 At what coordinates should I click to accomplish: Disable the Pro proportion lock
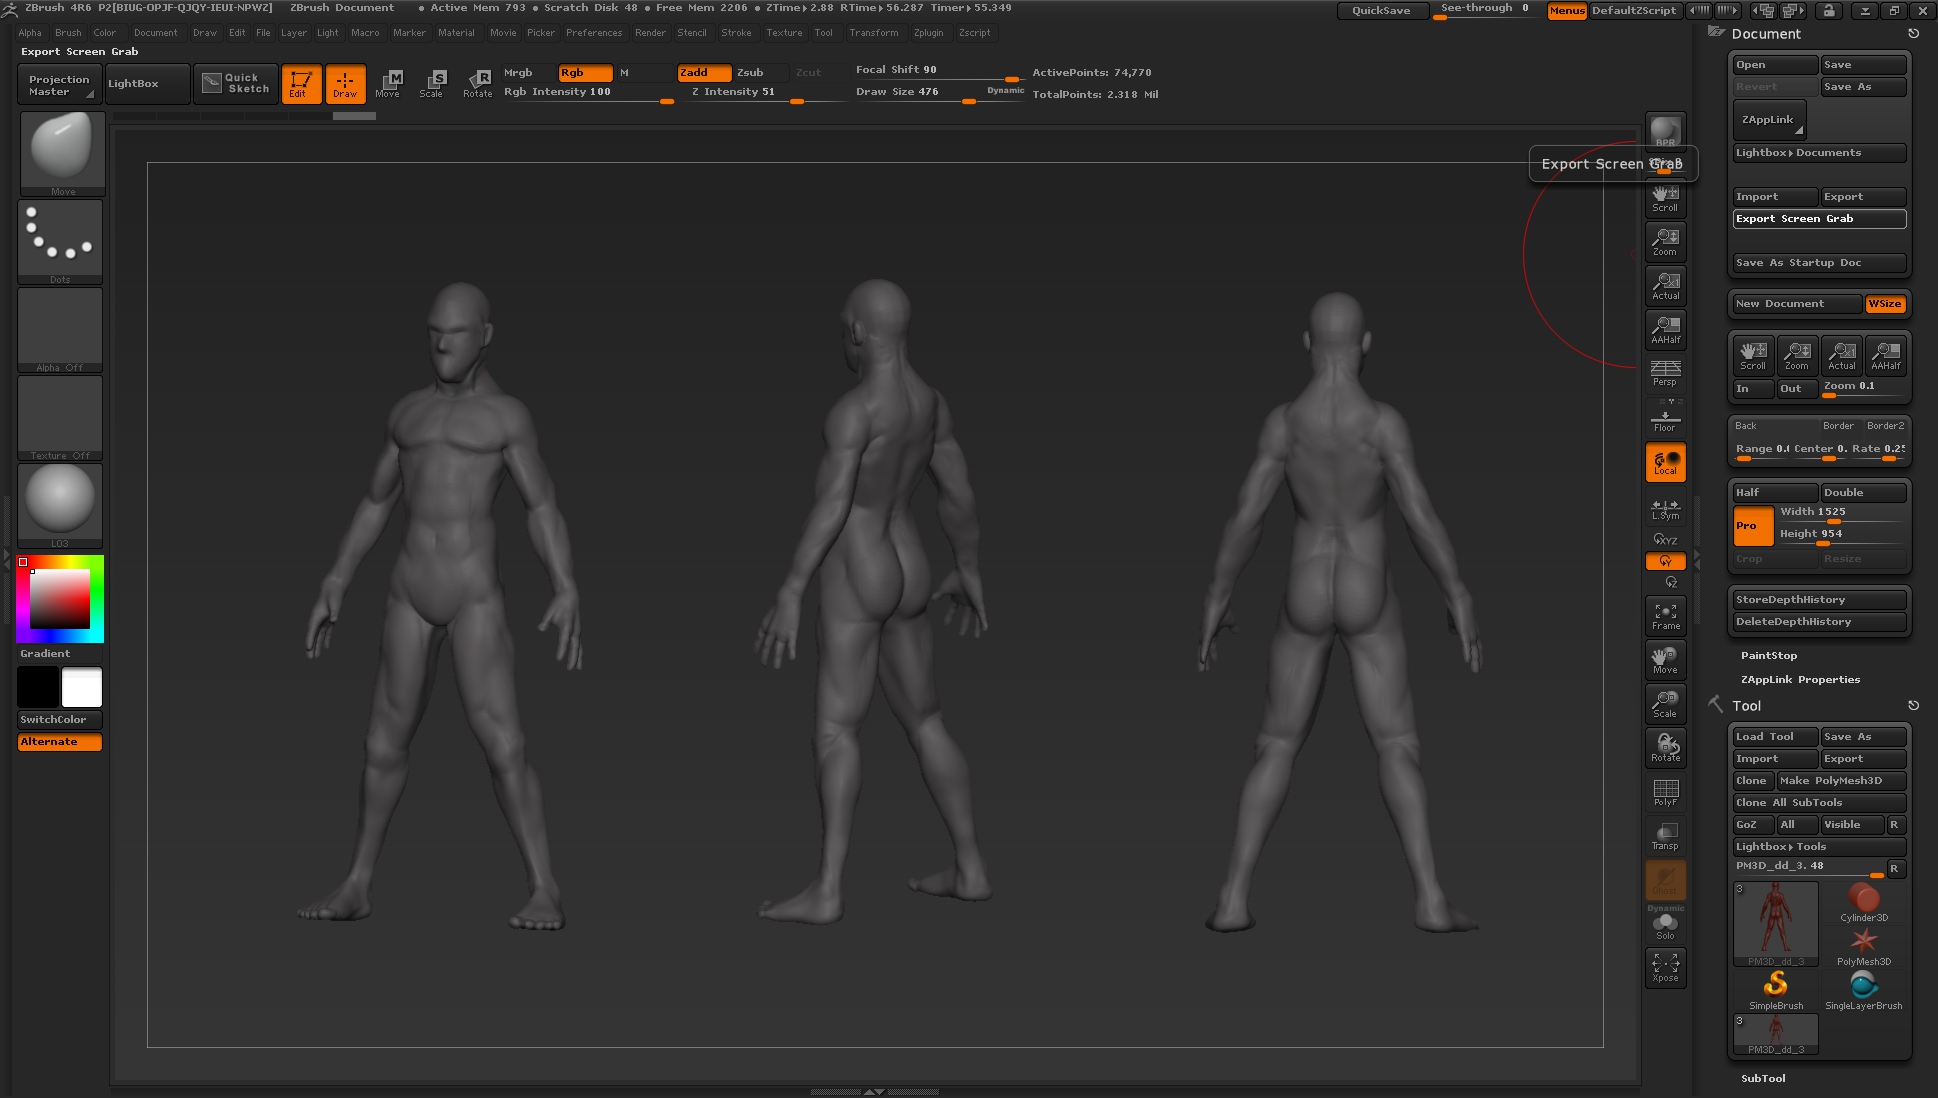pos(1752,526)
